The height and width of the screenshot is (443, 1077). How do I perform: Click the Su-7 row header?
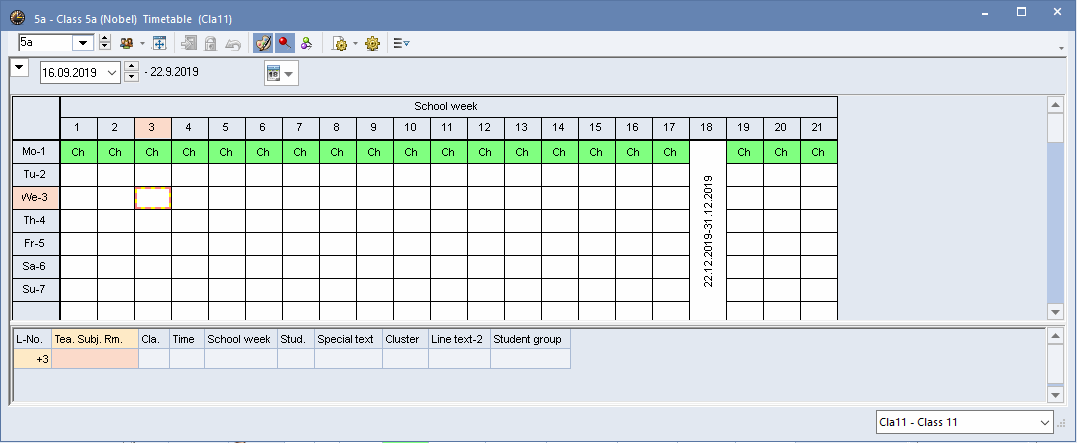coord(36,291)
